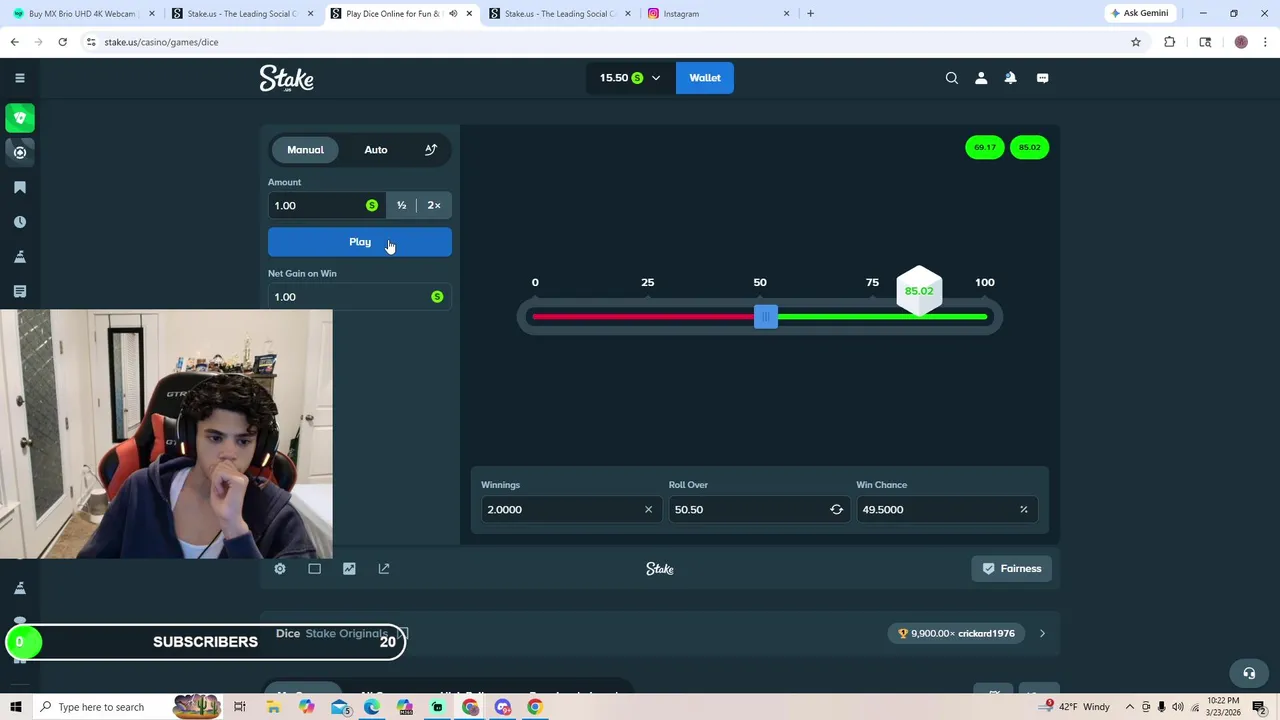This screenshot has width=1280, height=720.
Task: Open the green Casino cards icon
Action: pyautogui.click(x=19, y=118)
